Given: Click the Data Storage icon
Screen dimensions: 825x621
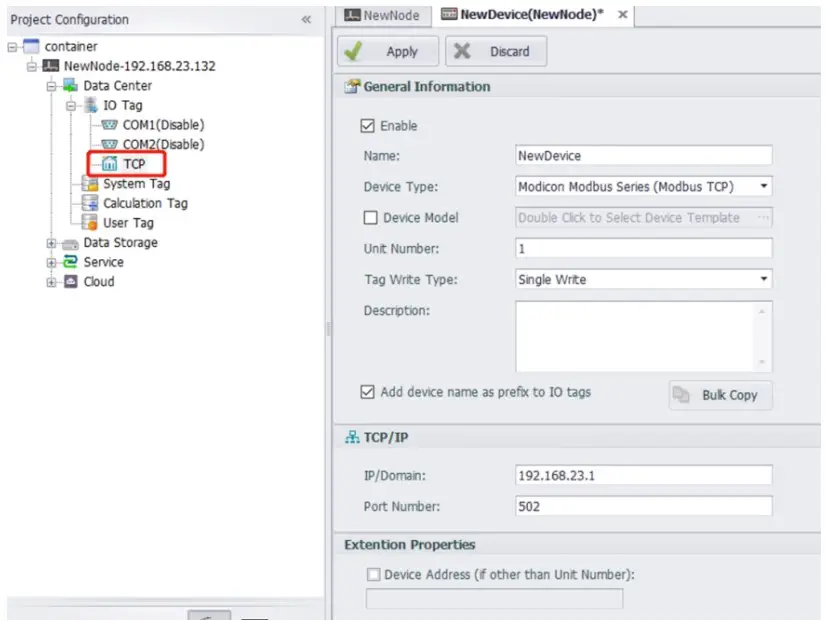Looking at the screenshot, I should [70, 244].
